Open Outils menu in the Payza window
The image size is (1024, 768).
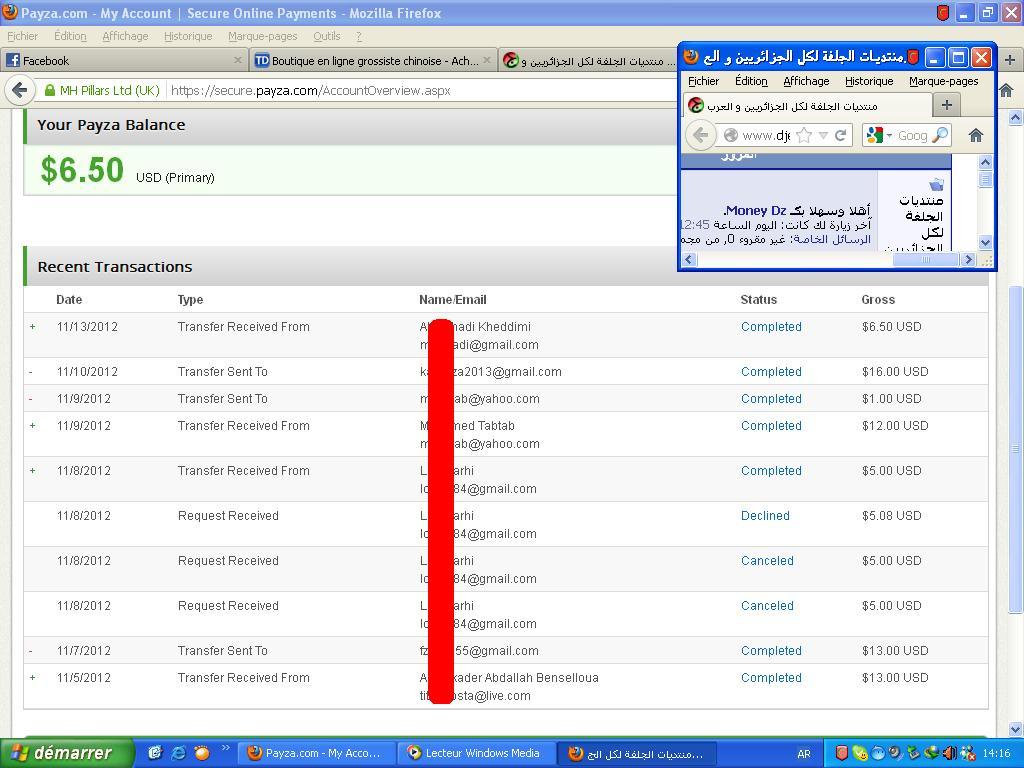(x=327, y=36)
